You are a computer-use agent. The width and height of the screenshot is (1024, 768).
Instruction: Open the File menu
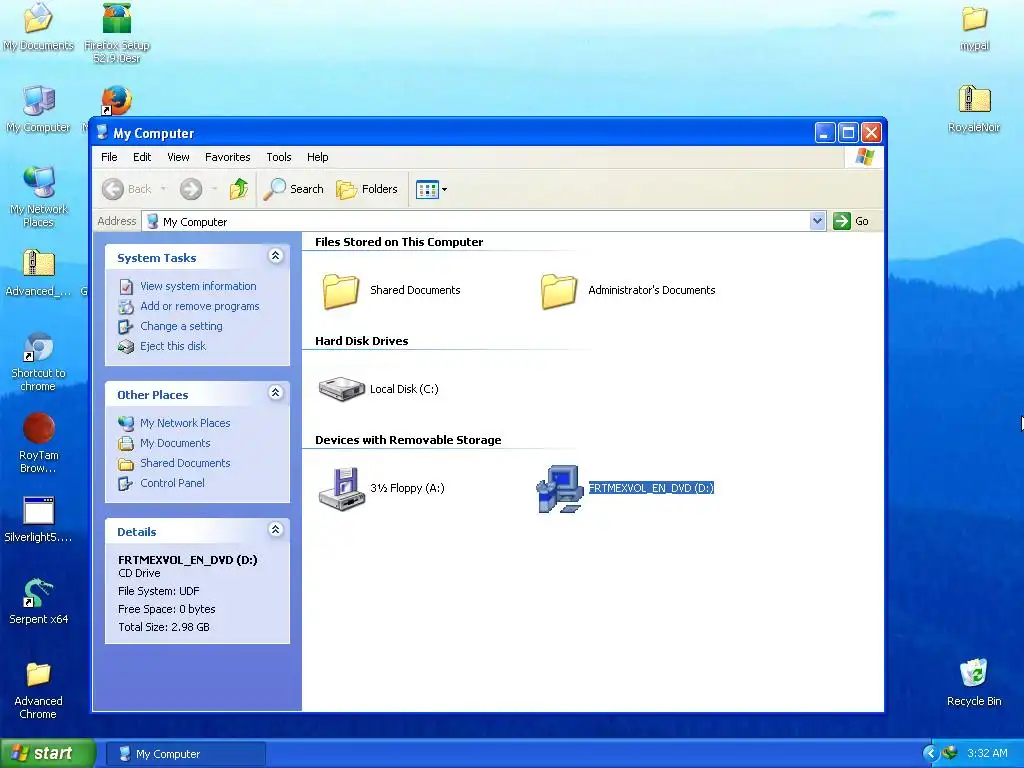(x=109, y=157)
